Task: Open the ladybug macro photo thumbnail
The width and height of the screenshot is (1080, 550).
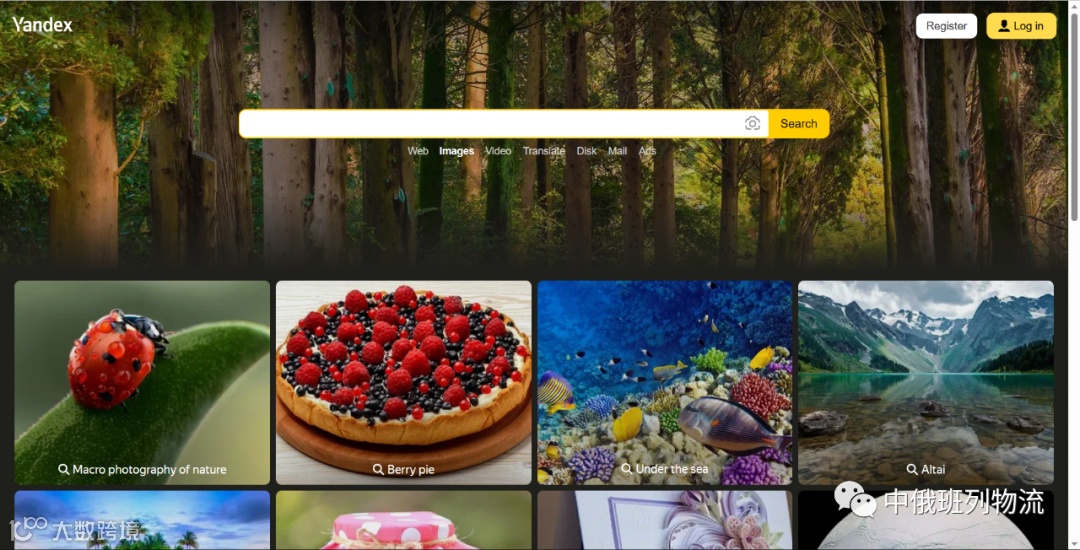Action: [142, 383]
